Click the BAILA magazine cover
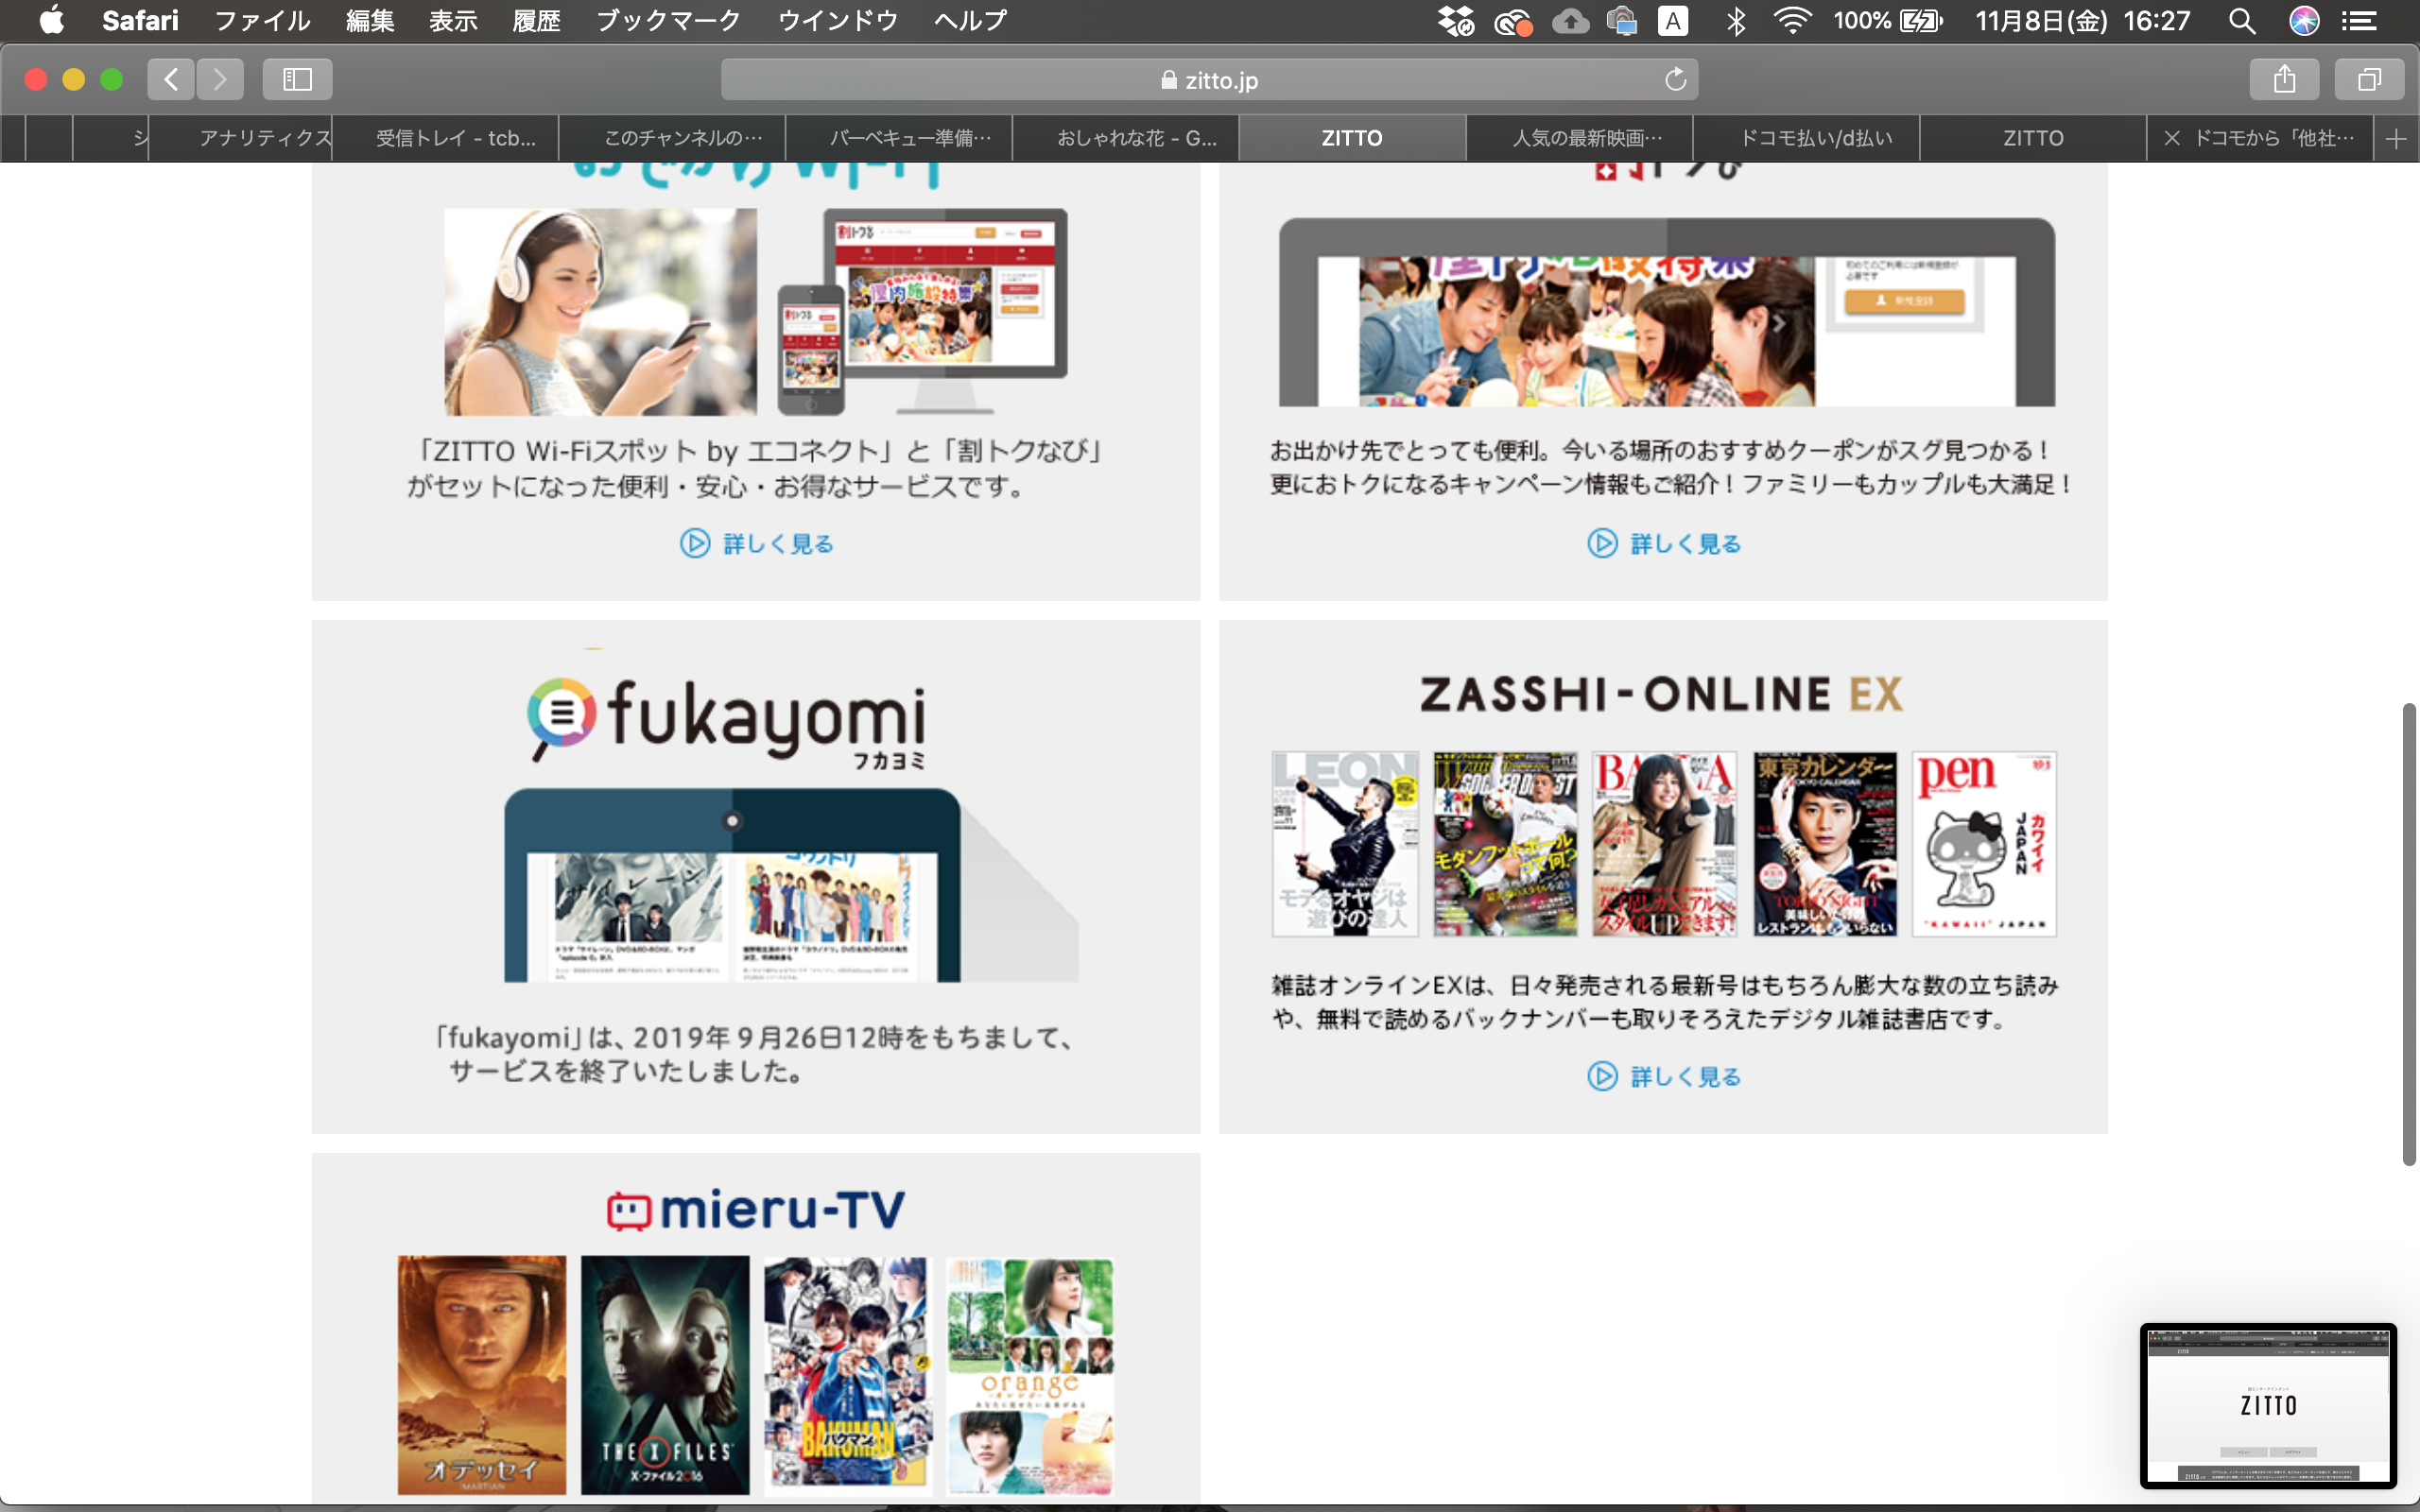This screenshot has width=2420, height=1512. pos(1664,844)
